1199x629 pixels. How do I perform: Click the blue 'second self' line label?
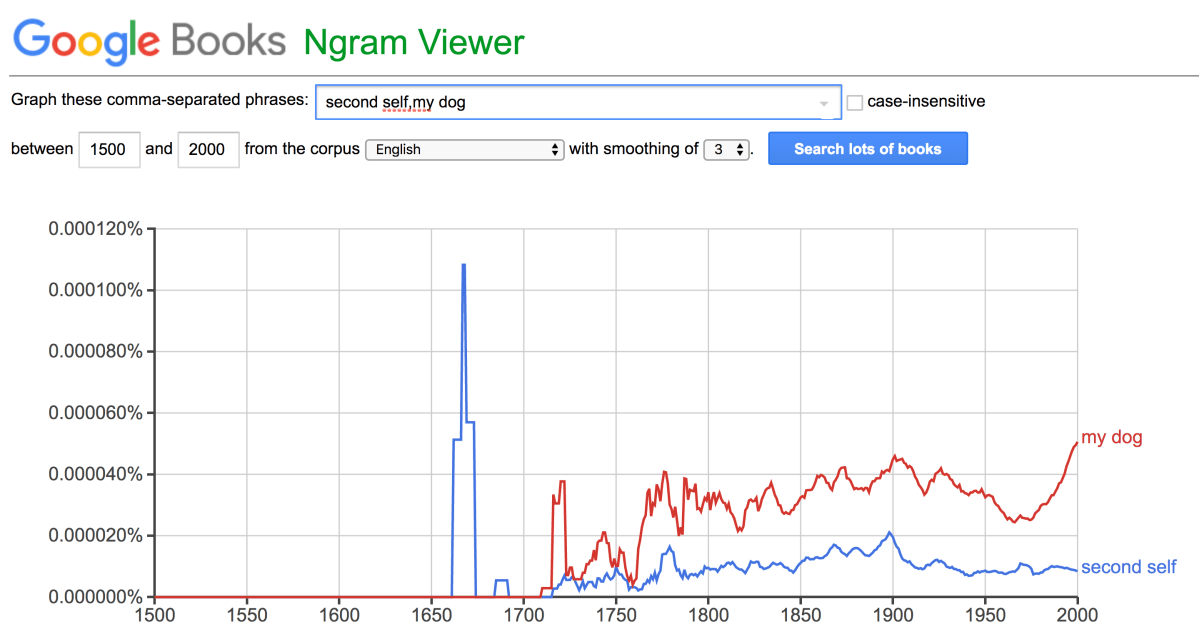pyautogui.click(x=1129, y=568)
